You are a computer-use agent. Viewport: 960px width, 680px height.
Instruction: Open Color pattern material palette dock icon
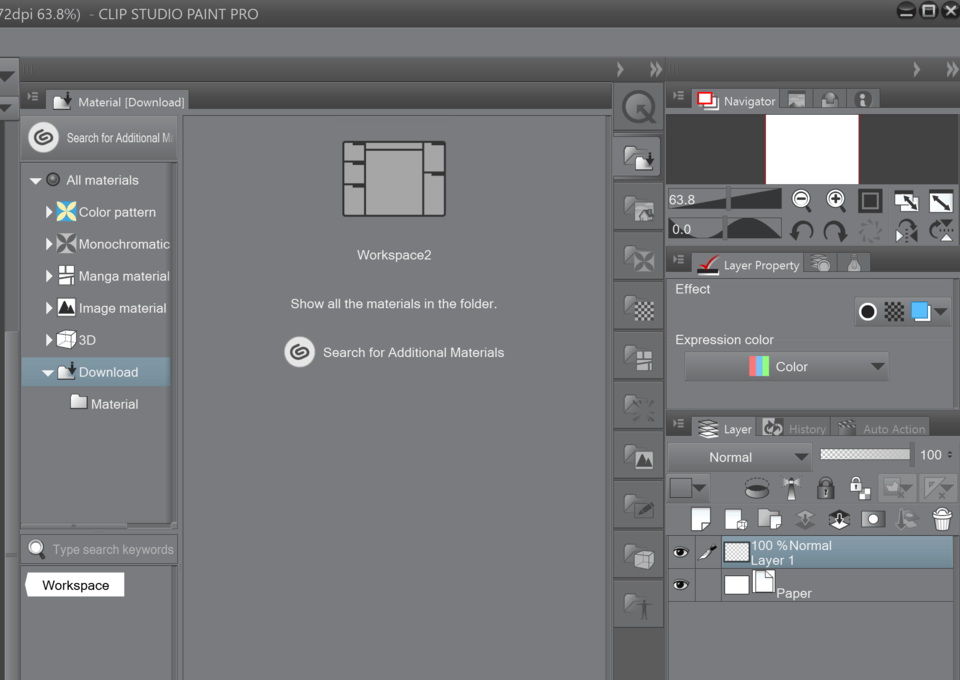click(x=639, y=208)
